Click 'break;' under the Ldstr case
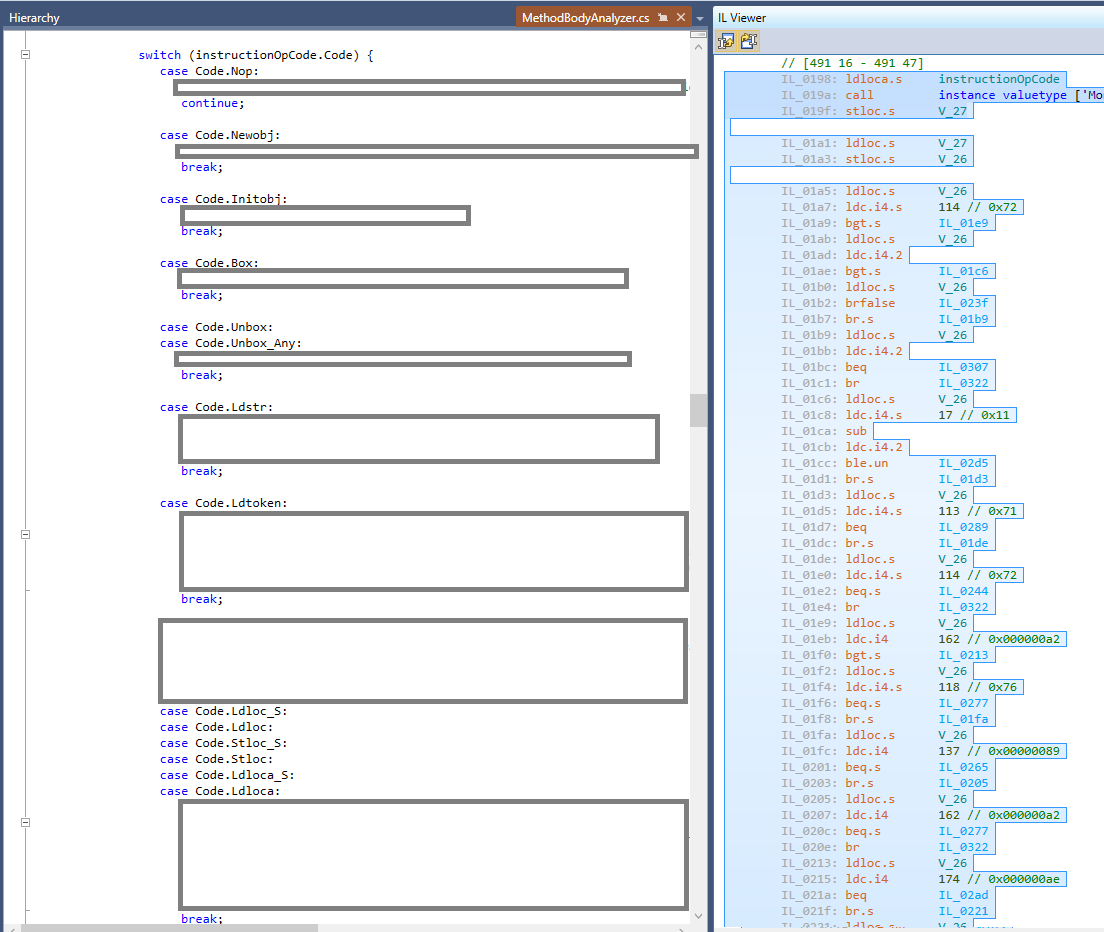Screen dimensions: 1104x932 [202, 472]
